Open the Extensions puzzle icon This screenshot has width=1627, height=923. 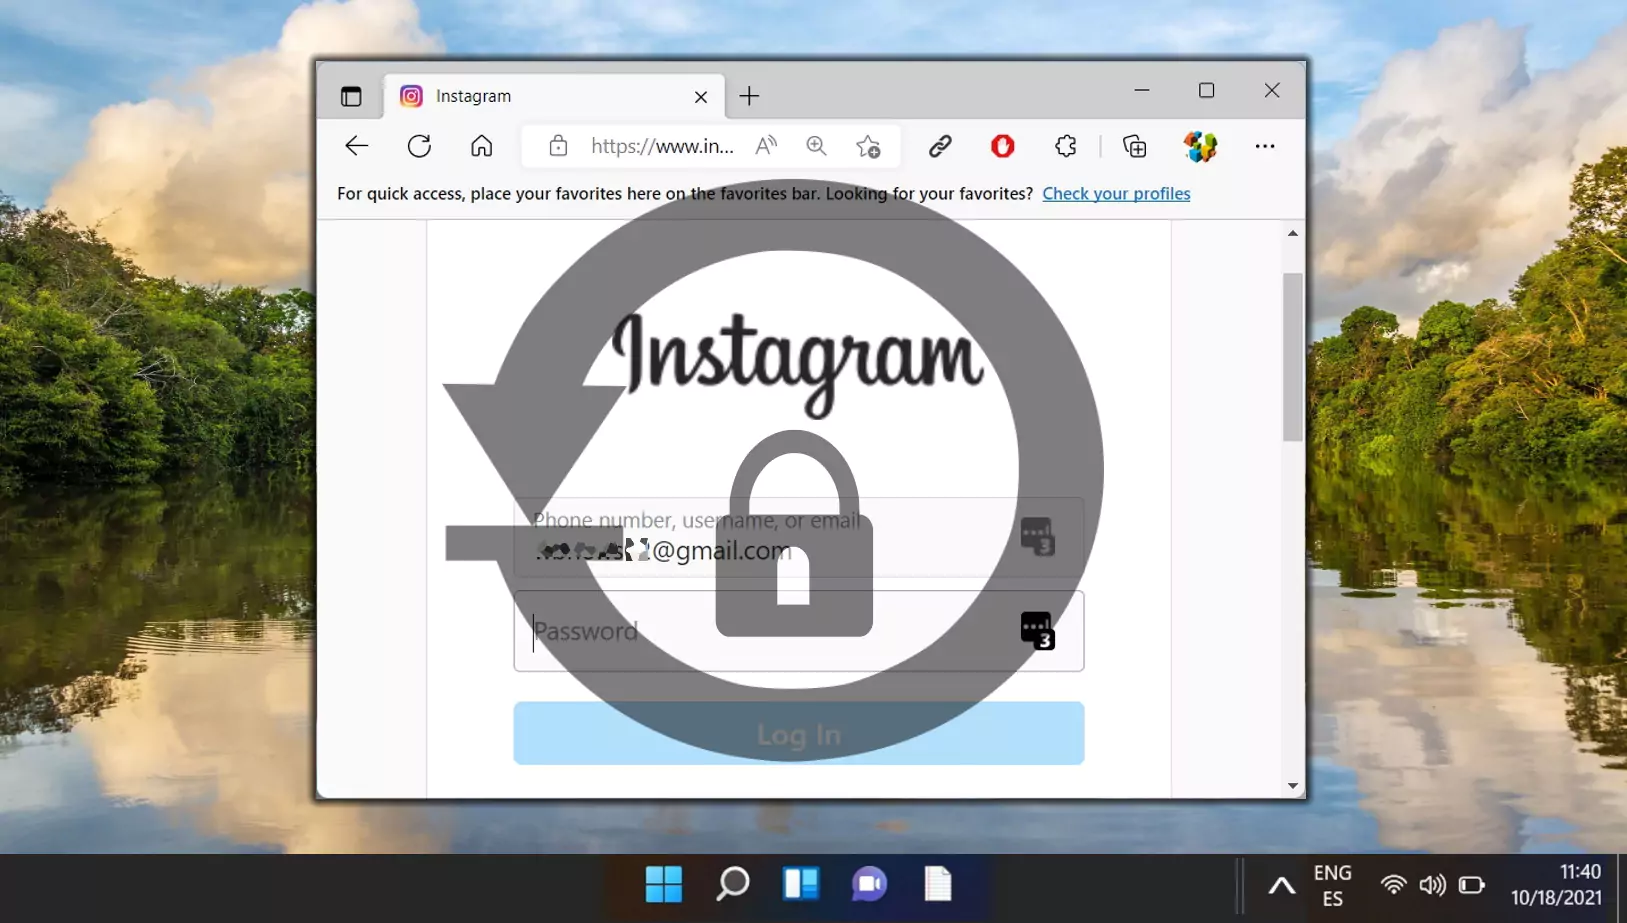pos(1065,146)
